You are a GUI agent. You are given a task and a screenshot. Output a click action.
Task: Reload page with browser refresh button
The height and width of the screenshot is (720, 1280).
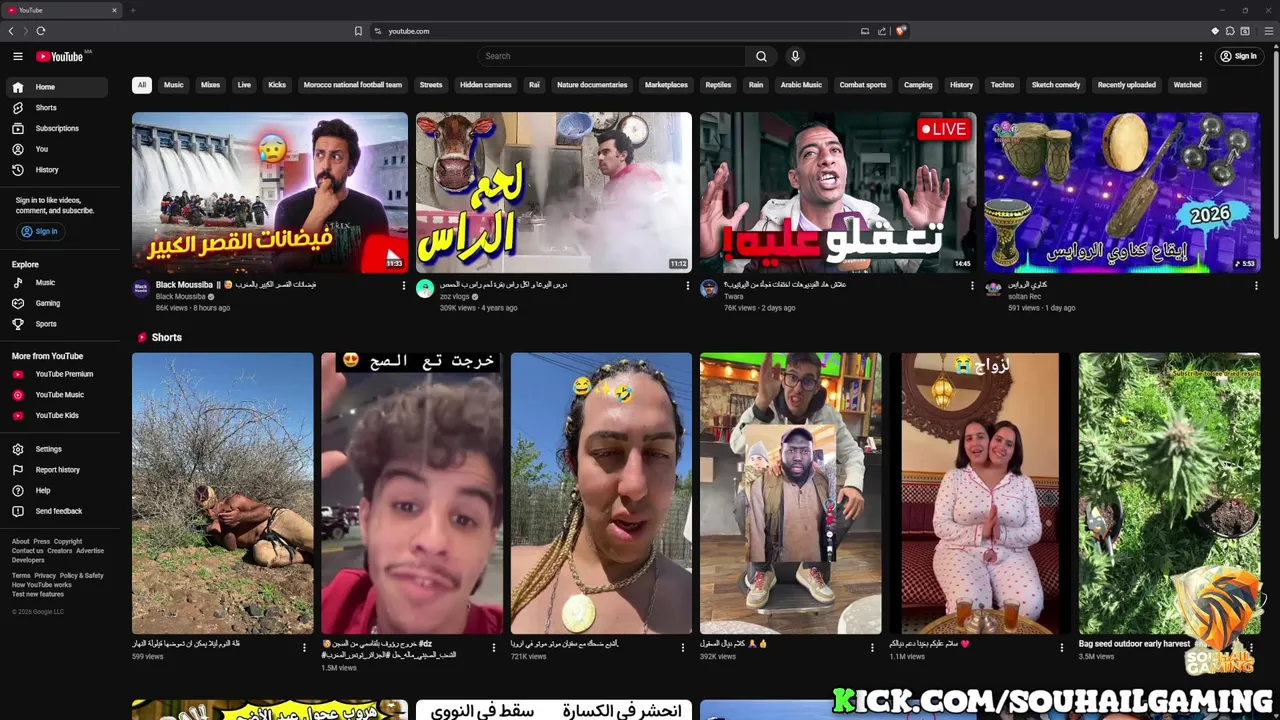41,31
